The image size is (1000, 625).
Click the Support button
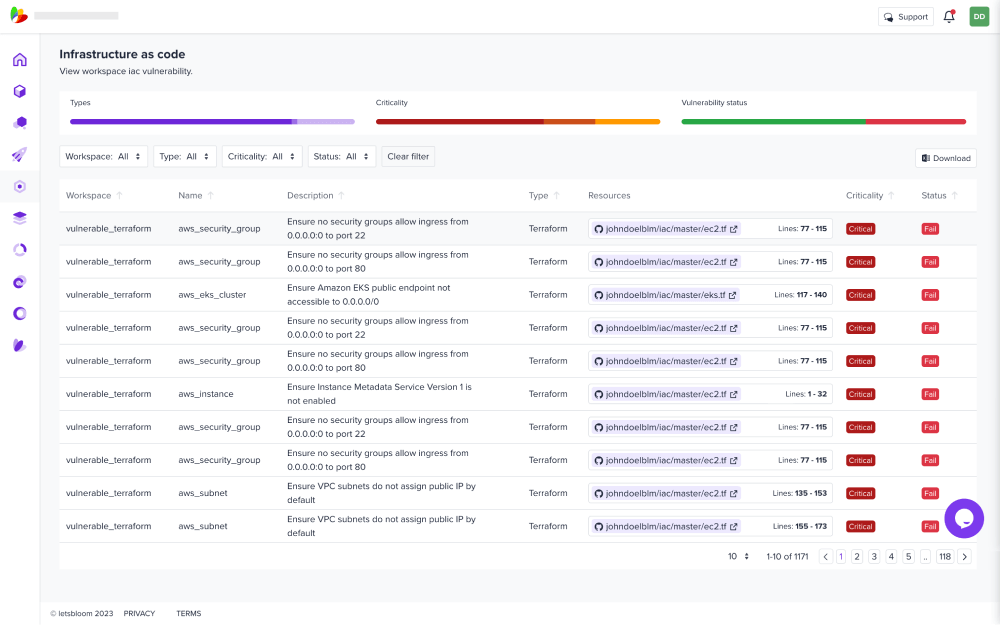pos(906,17)
